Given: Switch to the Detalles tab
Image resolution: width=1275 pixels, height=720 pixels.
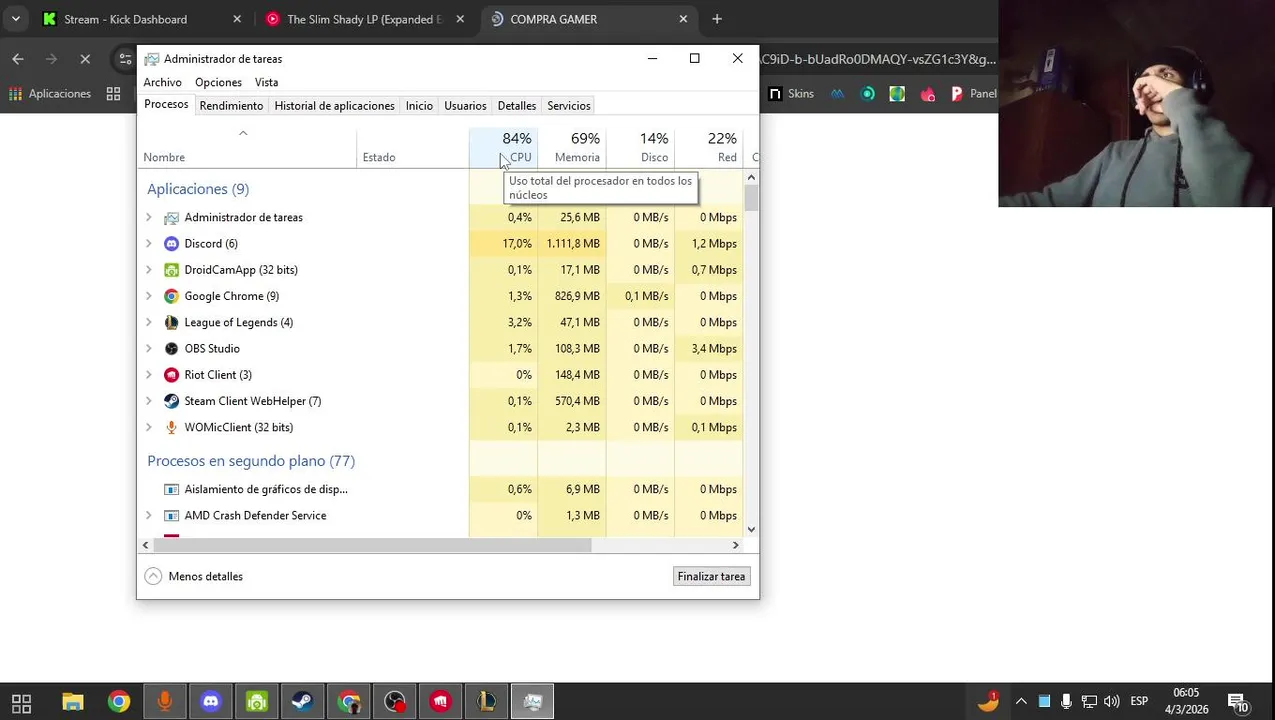Looking at the screenshot, I should click(517, 106).
